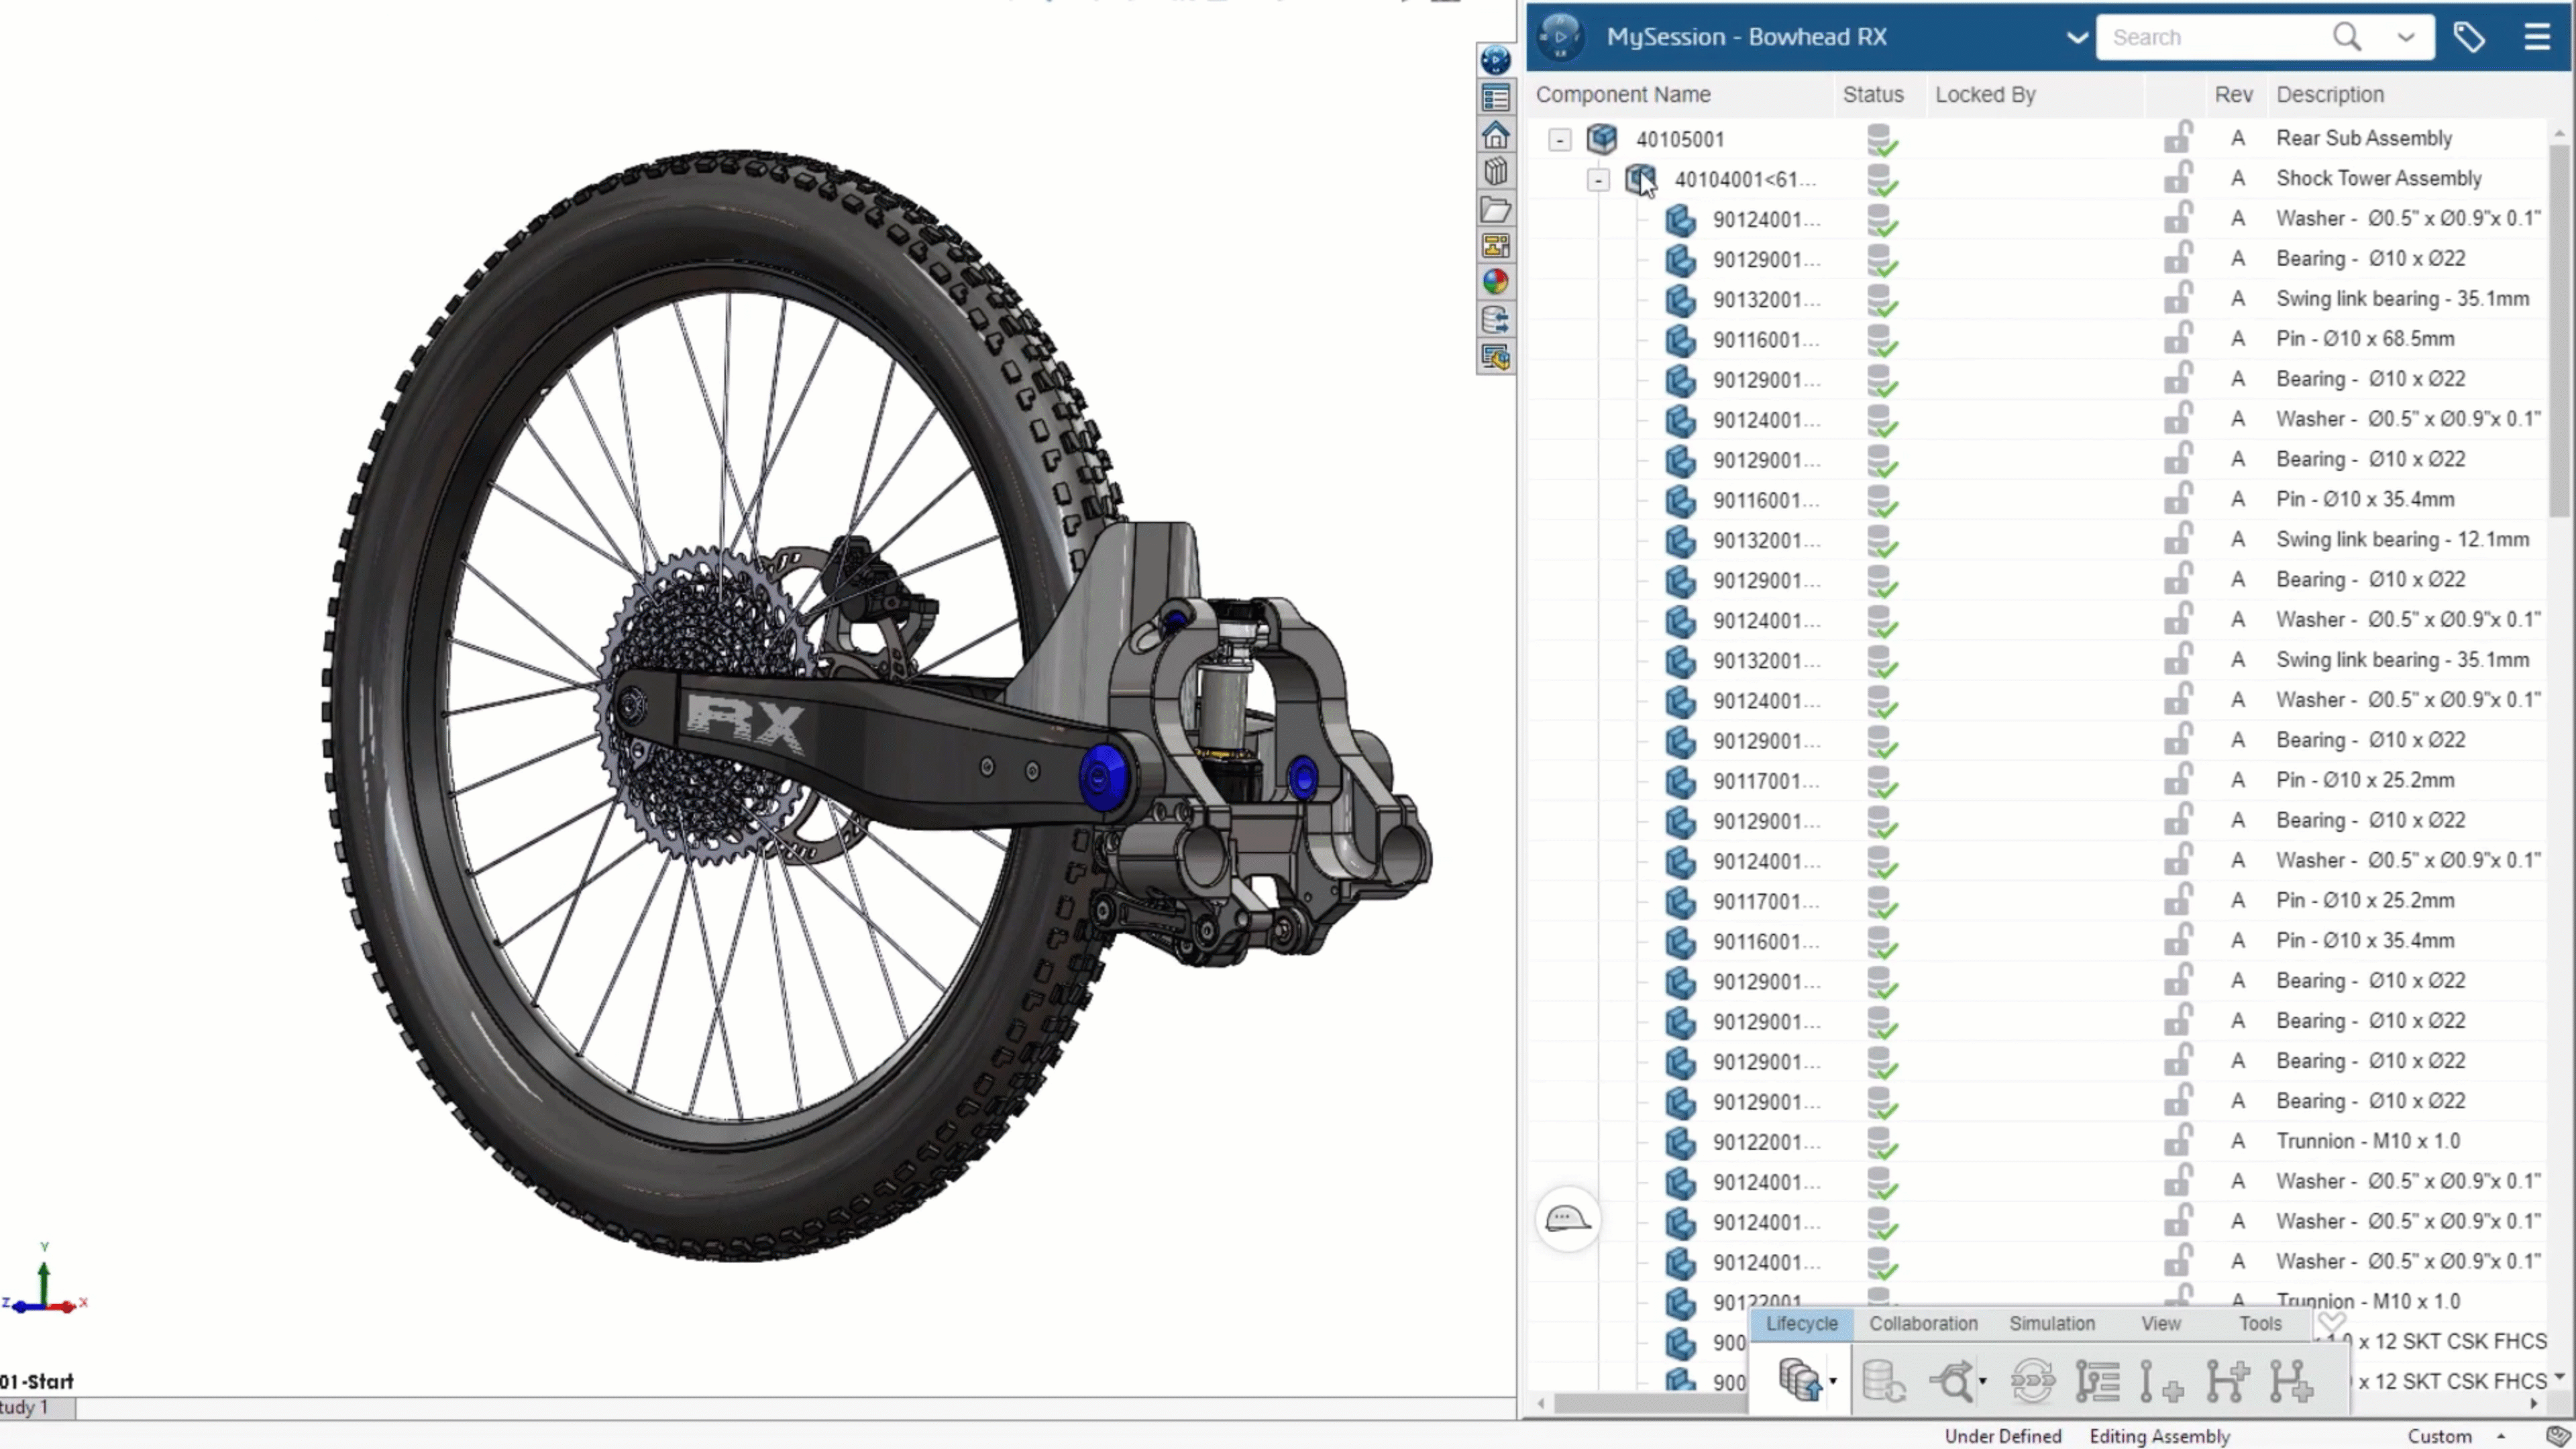The height and width of the screenshot is (1449, 2576).
Task: Sort by the Rev column header
Action: click(2233, 94)
